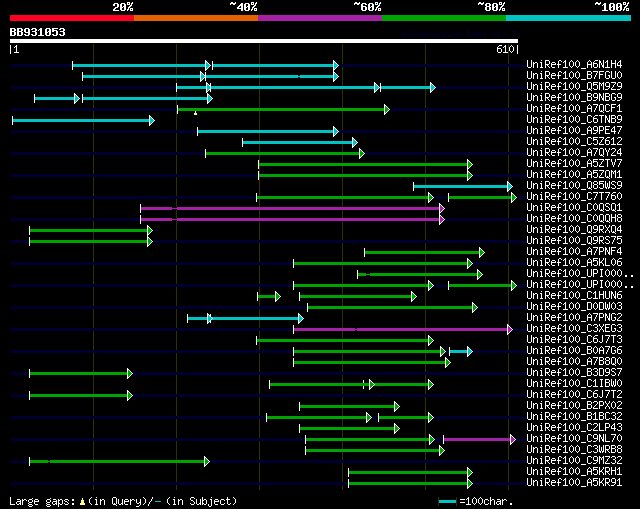Select the UniRef100_A7PNF4 label
Viewport: 640px width, 509px height.
tap(574, 251)
